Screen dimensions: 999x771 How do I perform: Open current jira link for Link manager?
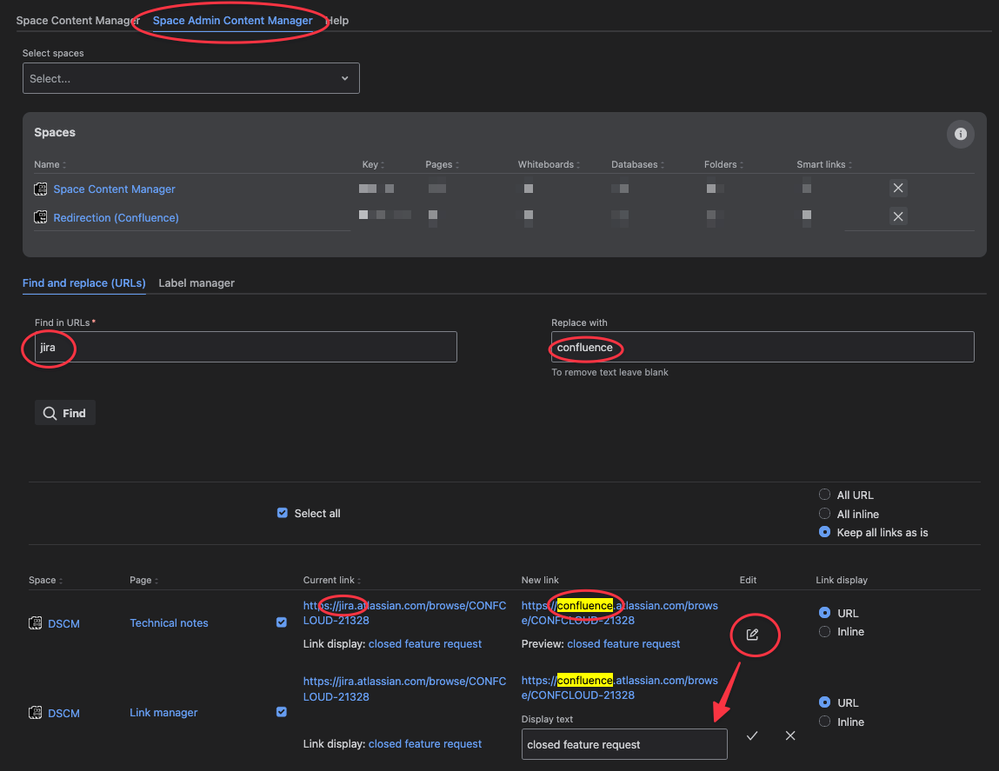[x=405, y=689]
